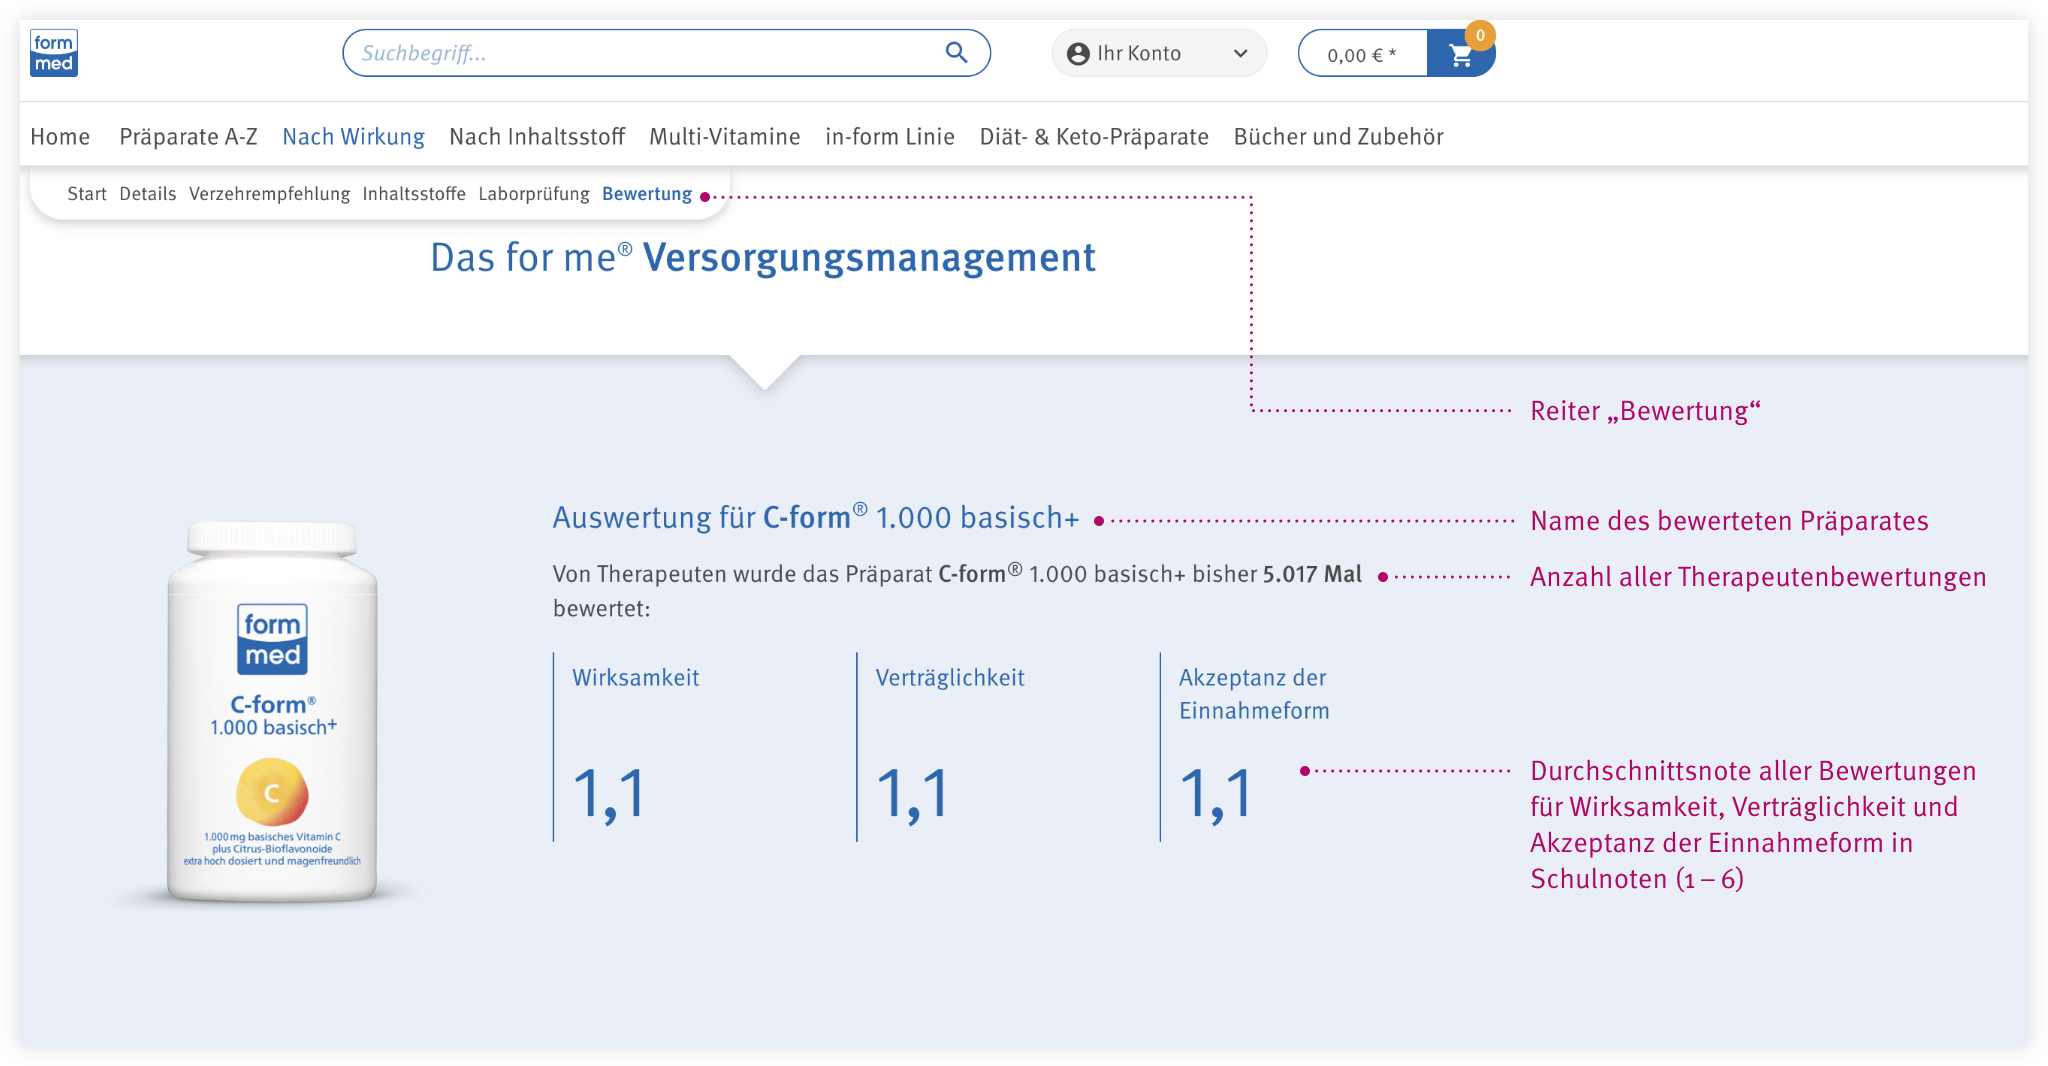2048x1066 pixels.
Task: Click 'Auswertung für C-form 1.000 basisch+' heading
Action: click(816, 518)
